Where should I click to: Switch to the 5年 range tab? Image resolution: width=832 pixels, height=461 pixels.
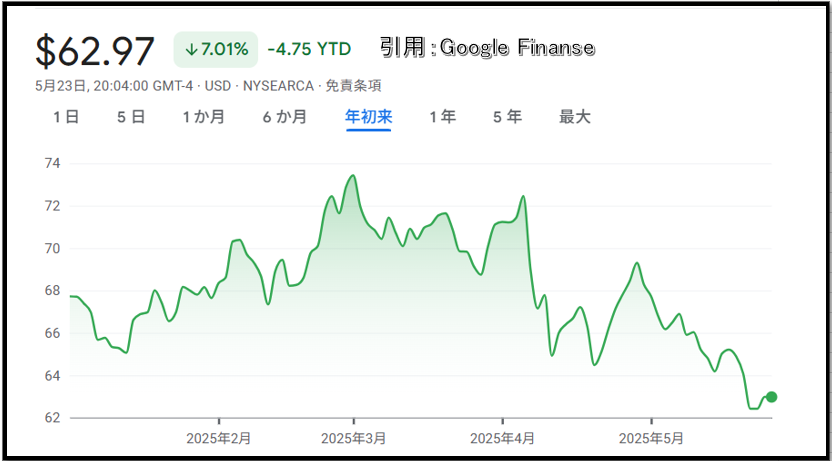507,117
